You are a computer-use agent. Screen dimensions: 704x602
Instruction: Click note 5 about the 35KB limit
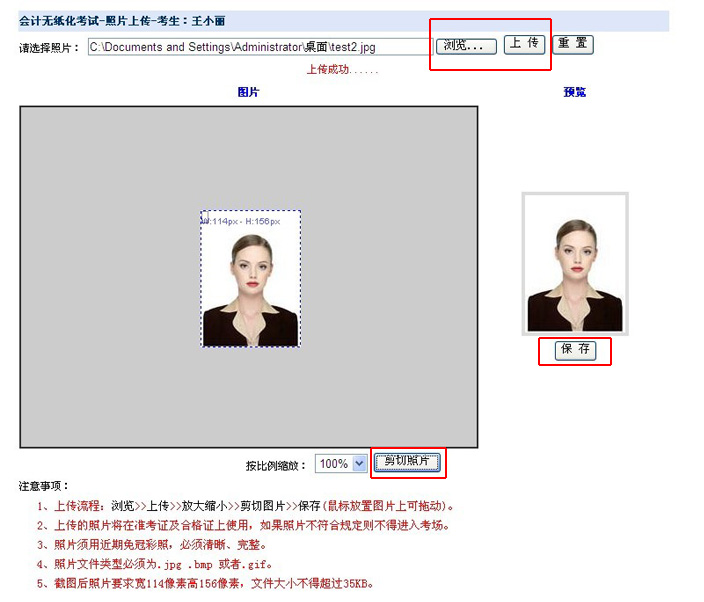pyautogui.click(x=205, y=584)
